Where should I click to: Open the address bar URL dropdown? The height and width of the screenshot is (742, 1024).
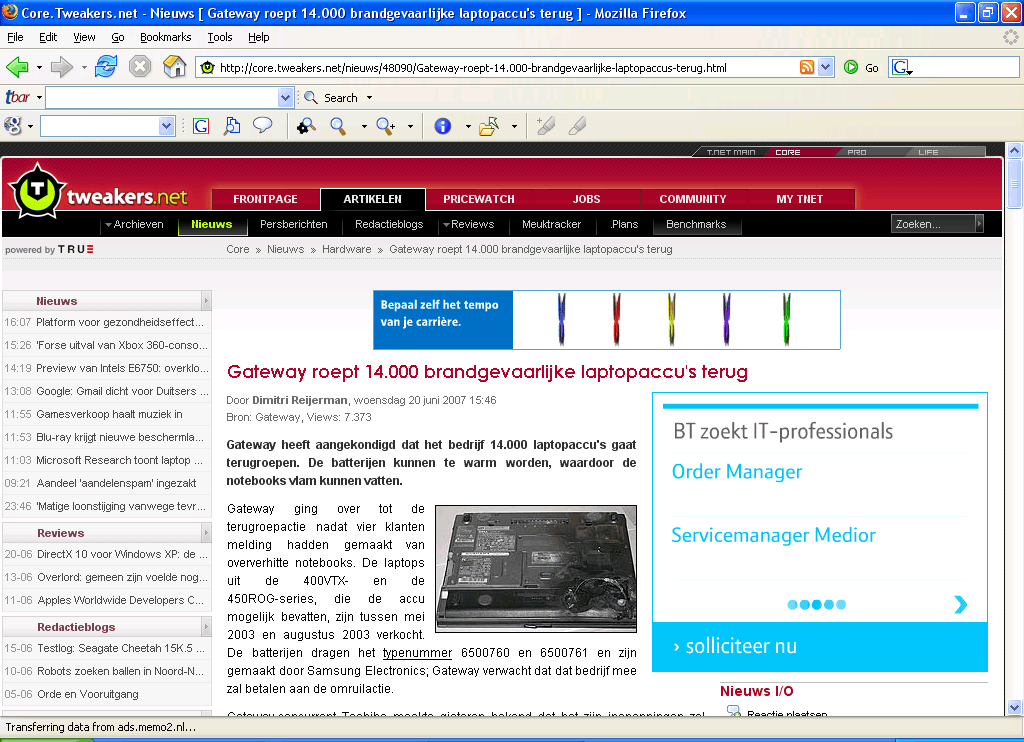pos(825,67)
